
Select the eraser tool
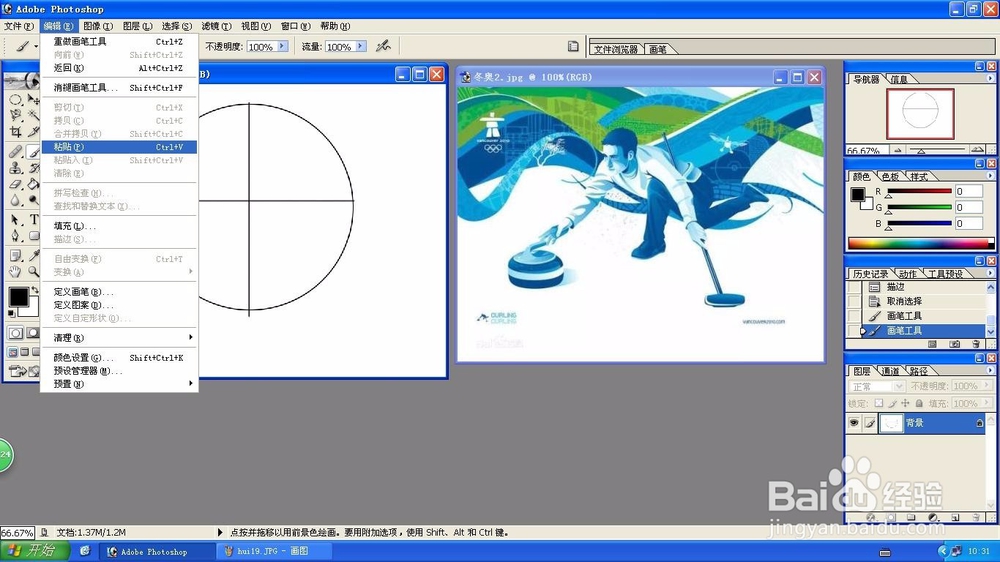pos(15,184)
